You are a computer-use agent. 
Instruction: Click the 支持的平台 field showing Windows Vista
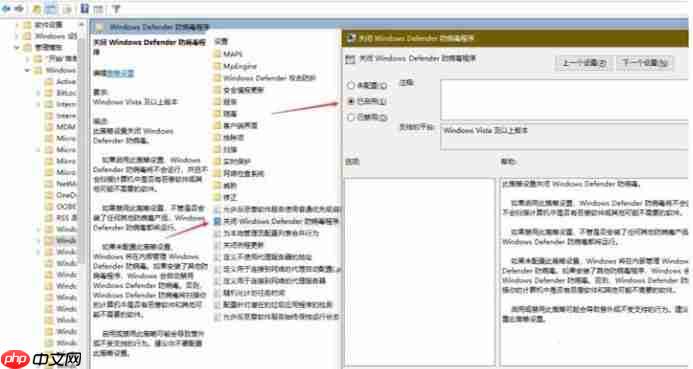[x=564, y=137]
